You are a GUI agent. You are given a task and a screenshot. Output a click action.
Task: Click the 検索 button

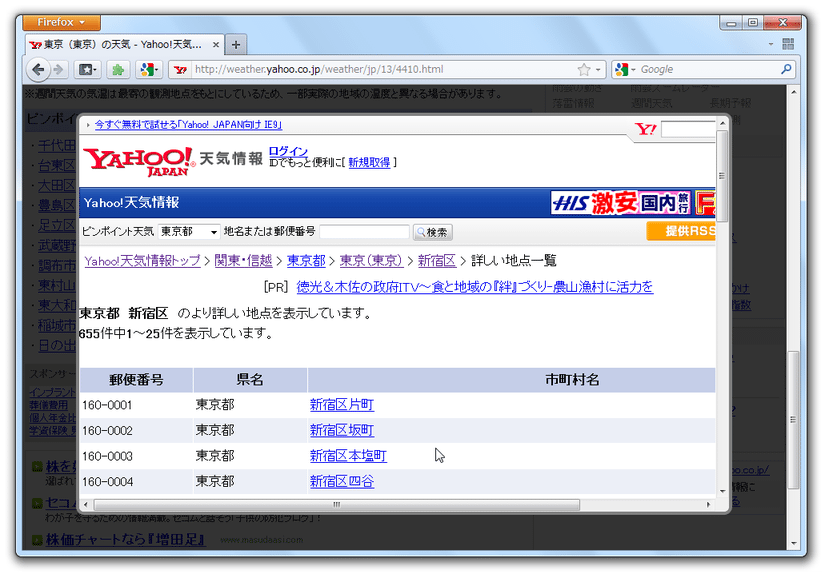pos(432,232)
